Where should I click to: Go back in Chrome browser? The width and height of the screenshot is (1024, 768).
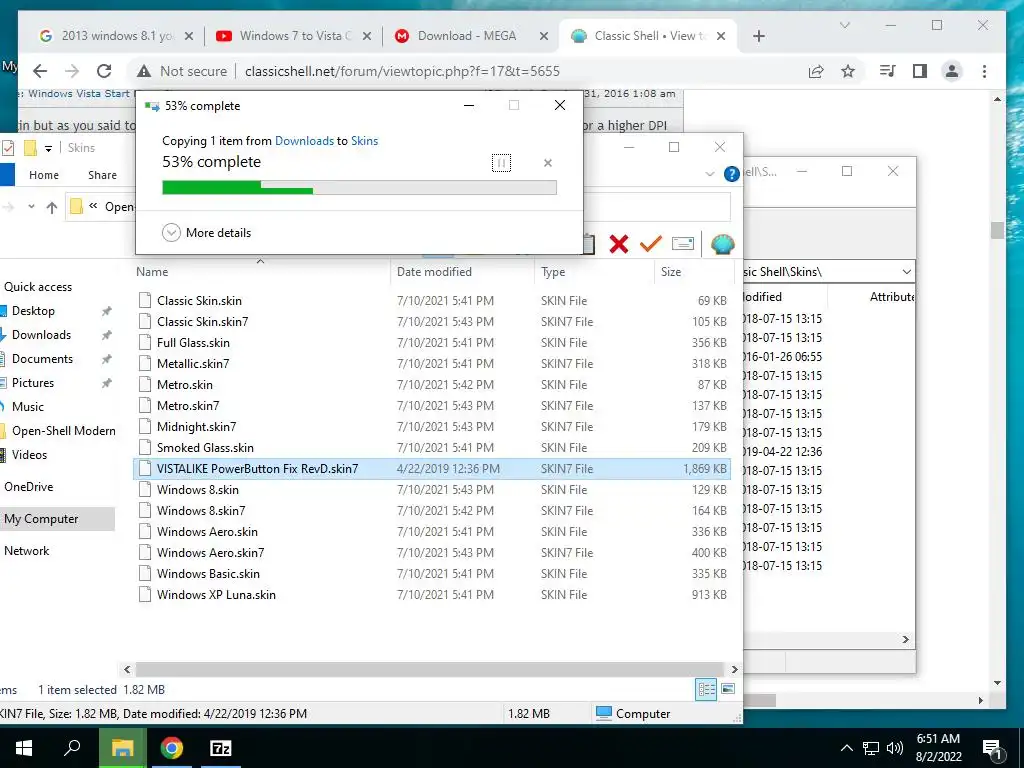40,71
